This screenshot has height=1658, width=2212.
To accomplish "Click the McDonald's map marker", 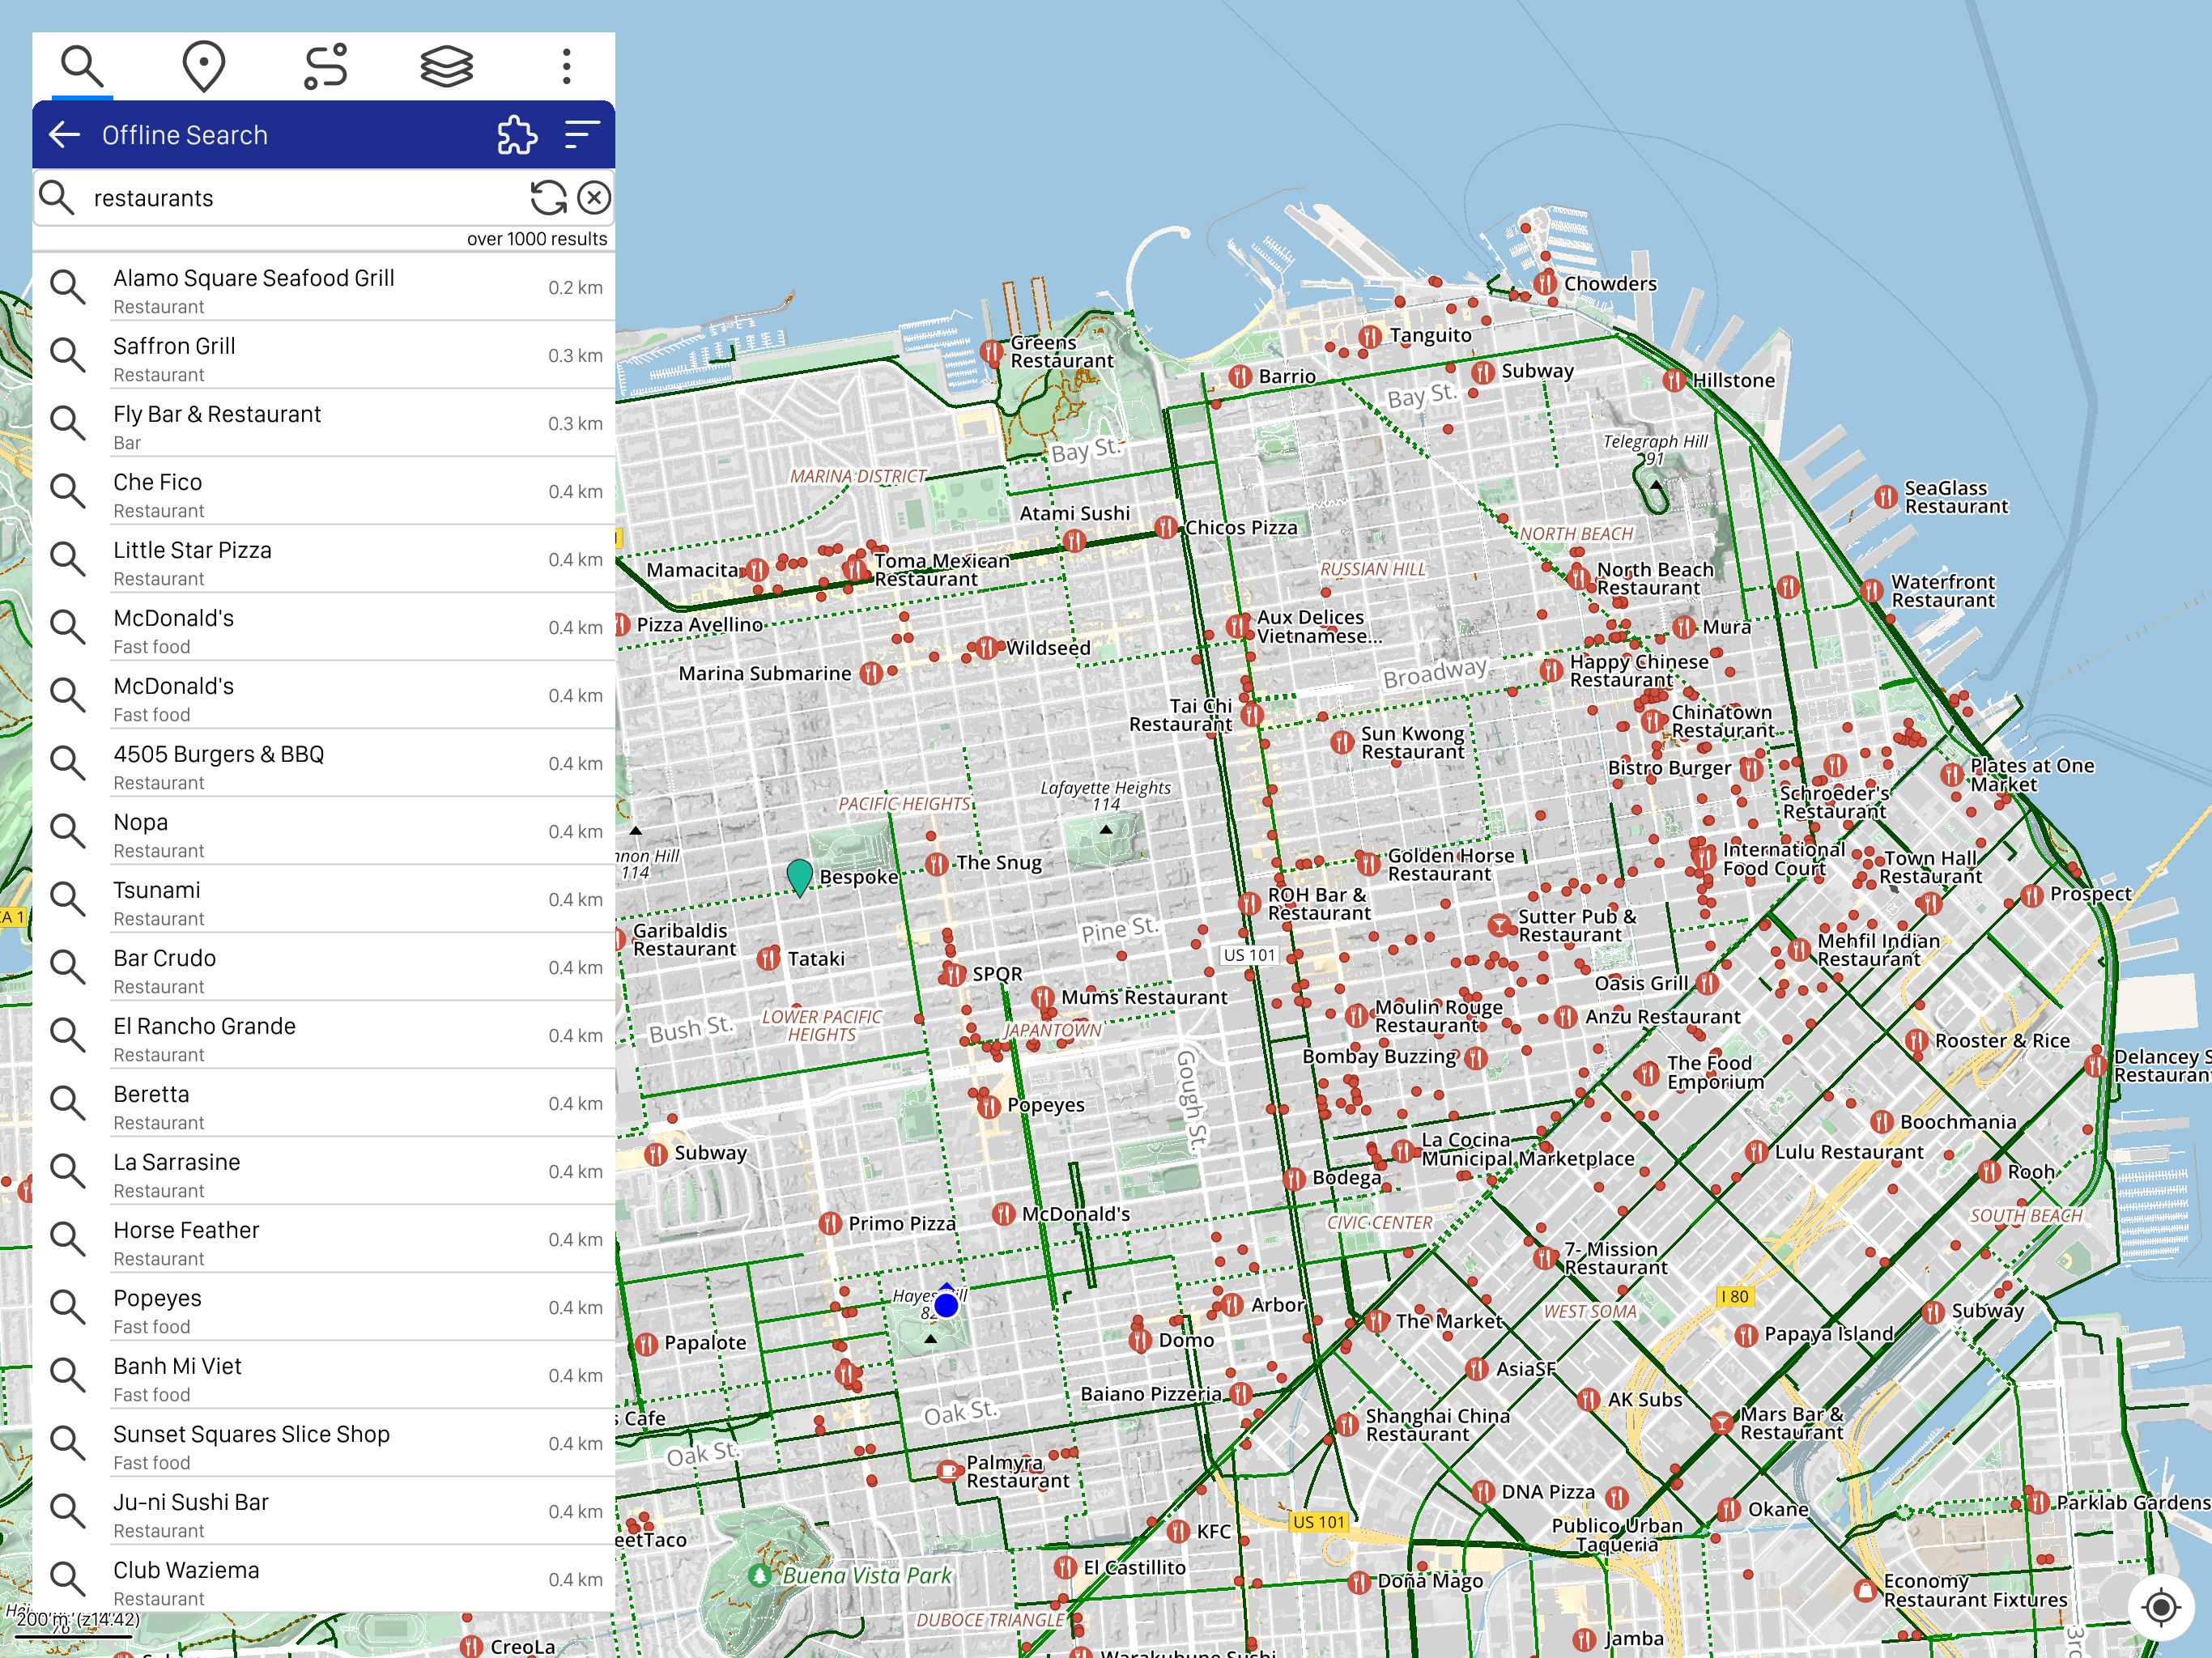I will coord(1003,1213).
